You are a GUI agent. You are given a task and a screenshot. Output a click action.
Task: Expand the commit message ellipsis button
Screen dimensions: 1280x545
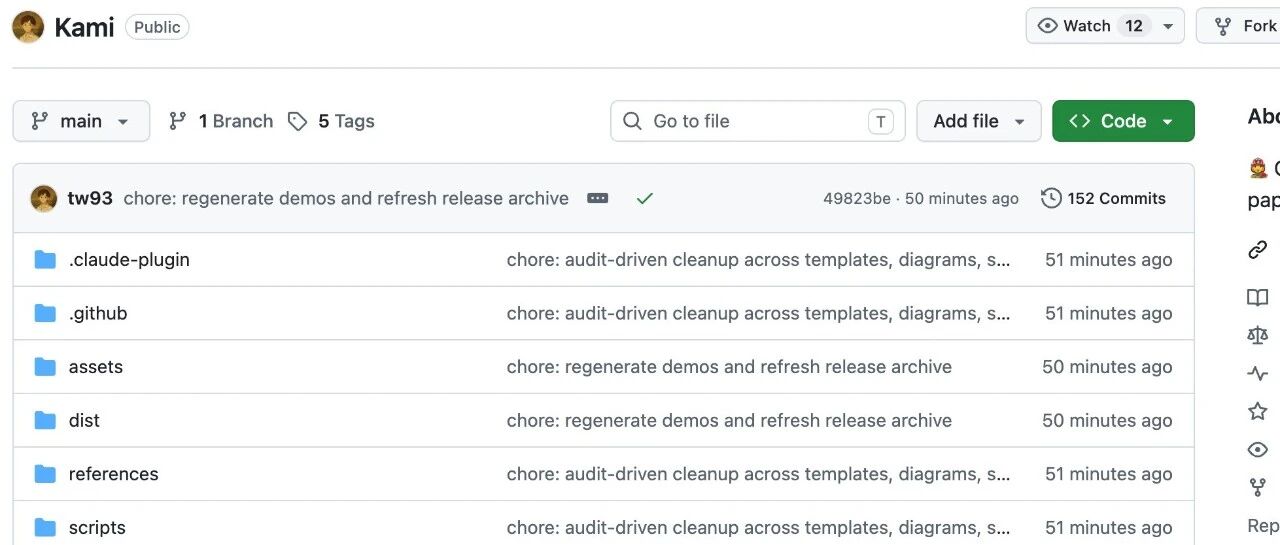point(598,198)
